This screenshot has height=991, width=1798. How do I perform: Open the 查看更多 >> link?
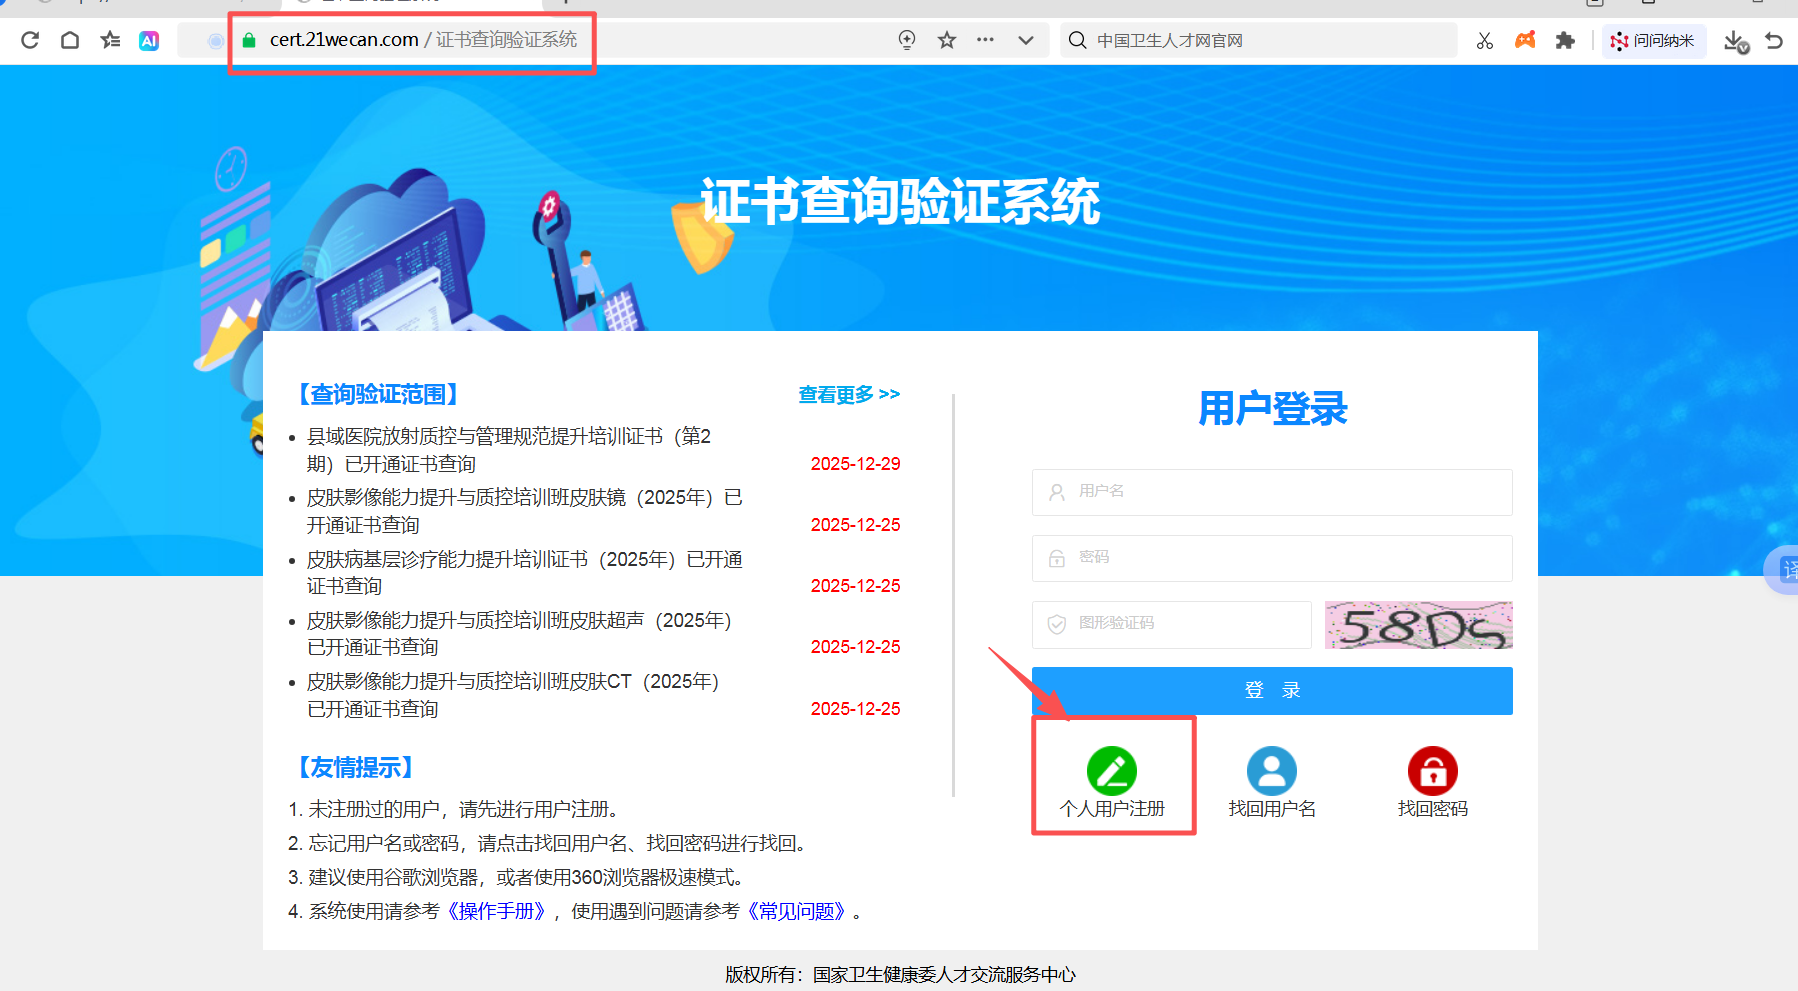pyautogui.click(x=849, y=395)
